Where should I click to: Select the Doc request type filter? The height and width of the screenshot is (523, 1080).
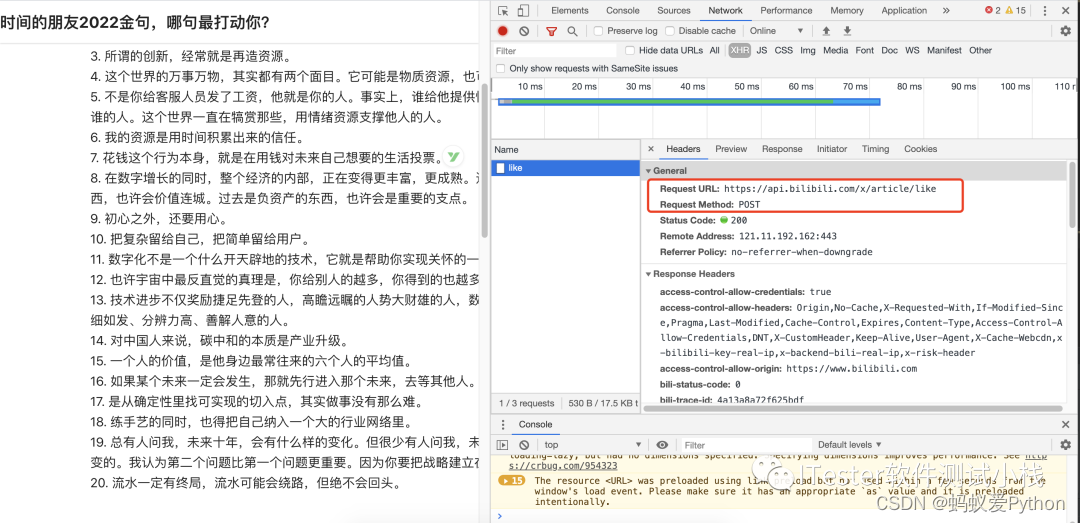coord(889,50)
